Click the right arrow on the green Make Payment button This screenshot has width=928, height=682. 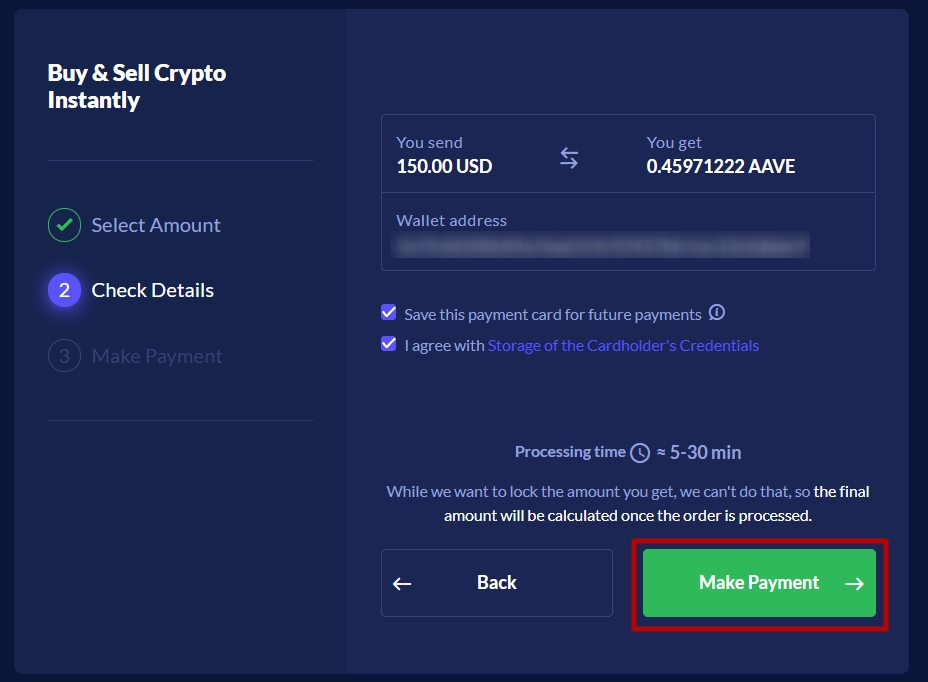(854, 584)
